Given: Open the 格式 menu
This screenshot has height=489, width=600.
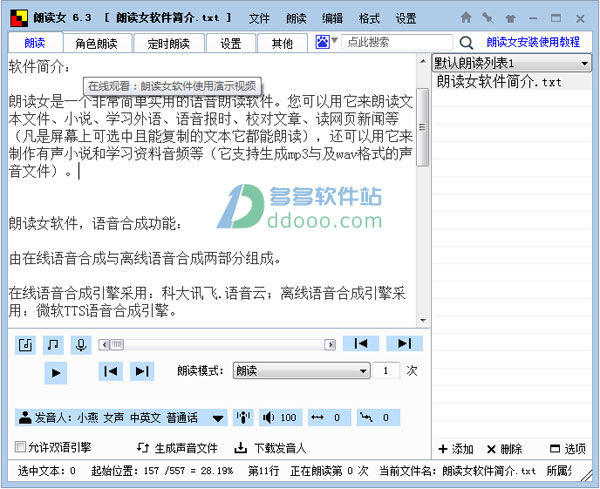Looking at the screenshot, I should click(x=369, y=18).
